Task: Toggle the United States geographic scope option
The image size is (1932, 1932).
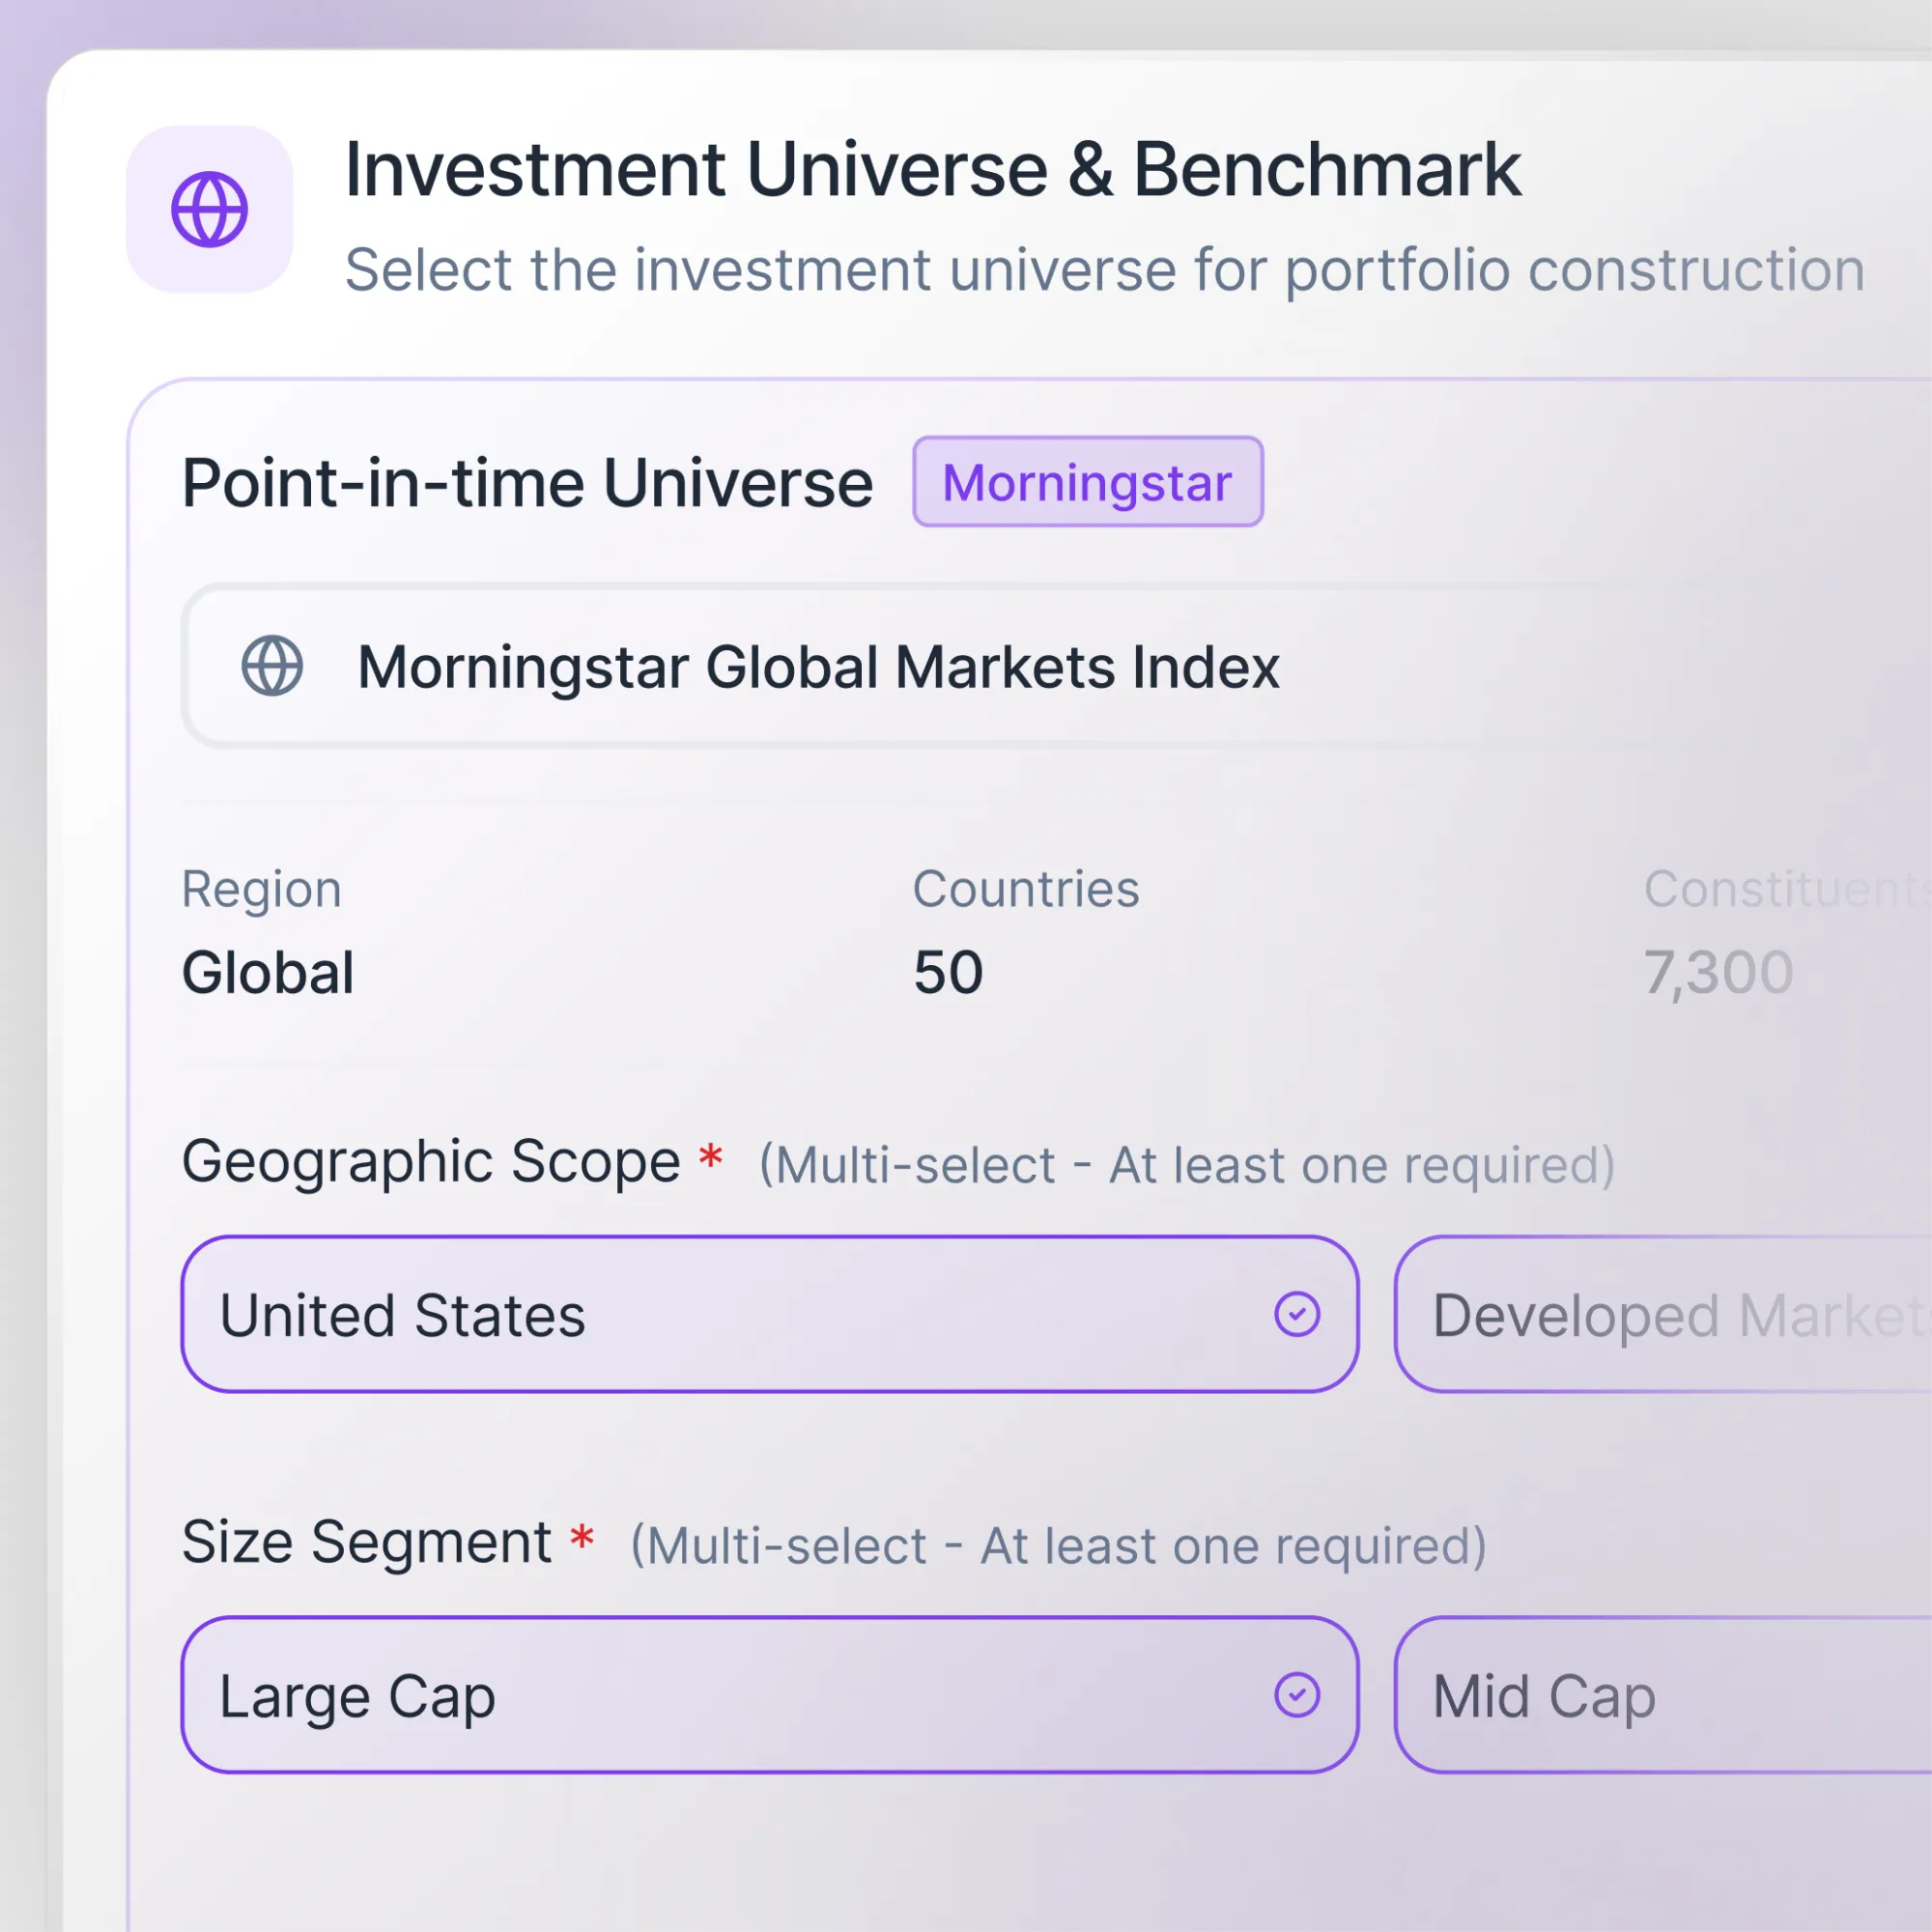Action: (x=769, y=1314)
